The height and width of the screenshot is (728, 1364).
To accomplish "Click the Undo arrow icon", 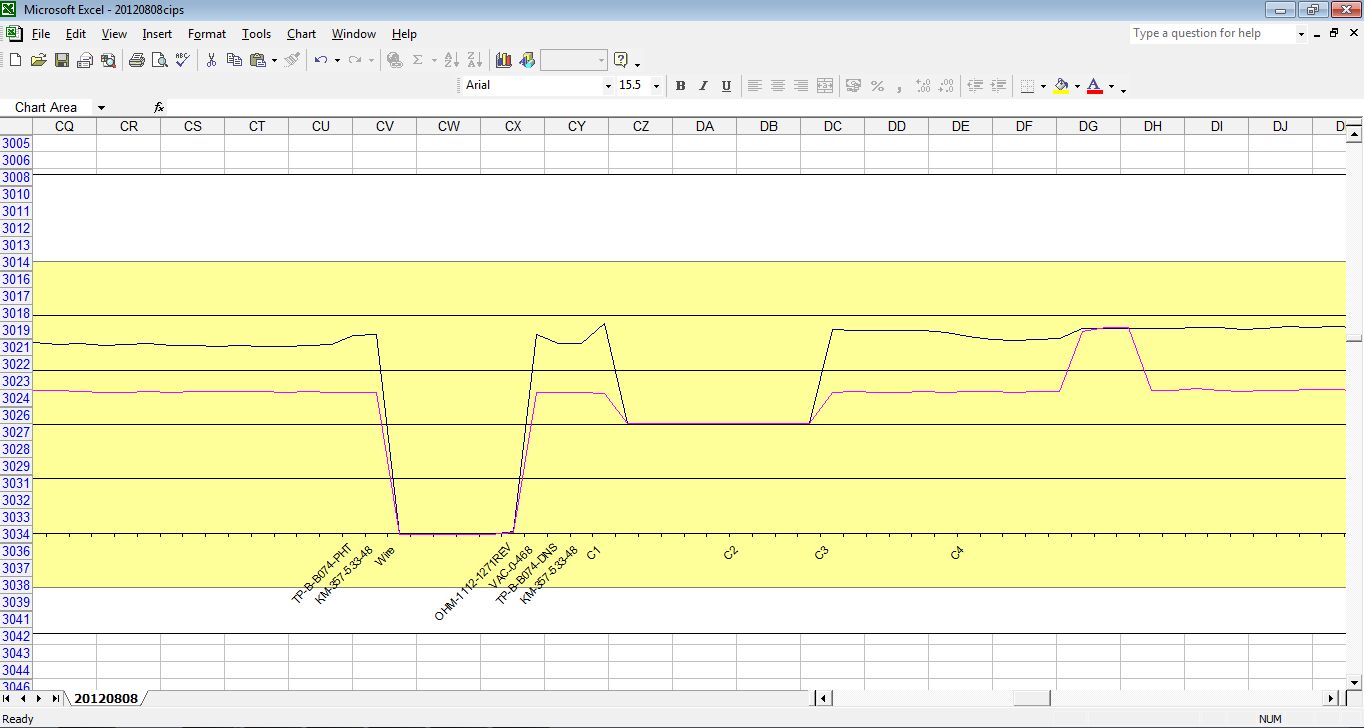I will (x=320, y=60).
